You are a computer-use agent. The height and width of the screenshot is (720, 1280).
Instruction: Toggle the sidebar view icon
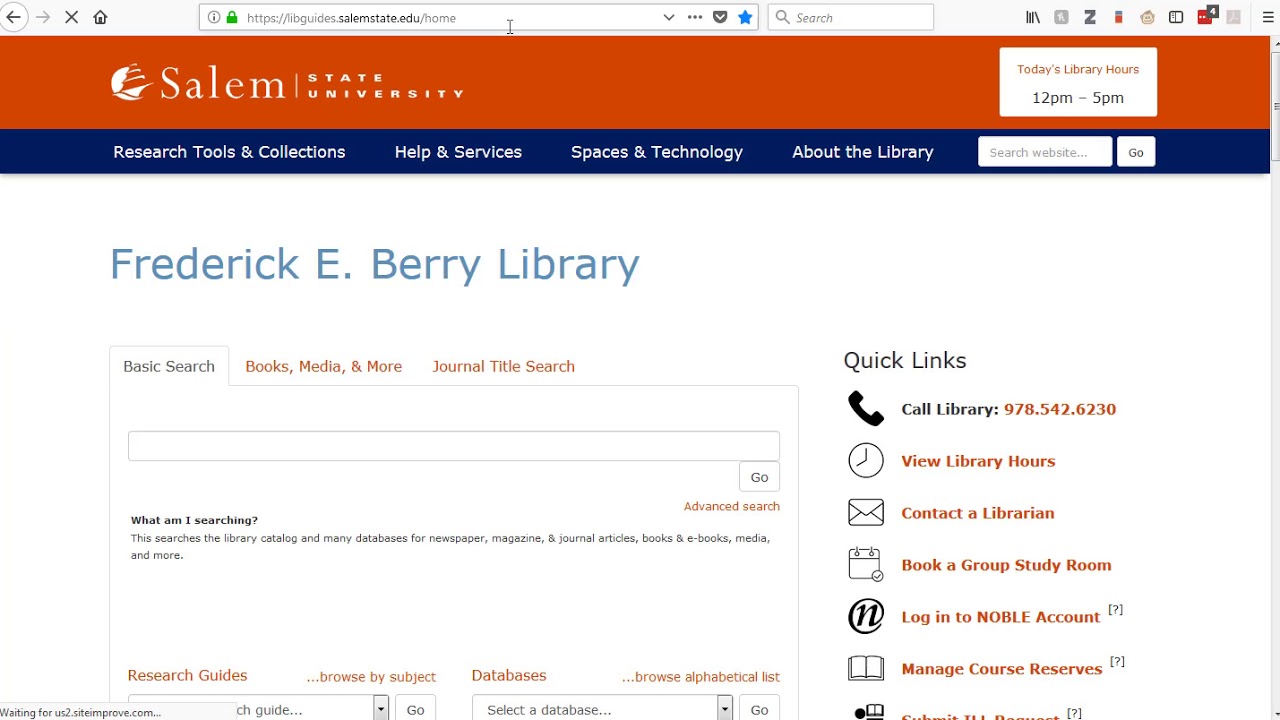point(1176,17)
